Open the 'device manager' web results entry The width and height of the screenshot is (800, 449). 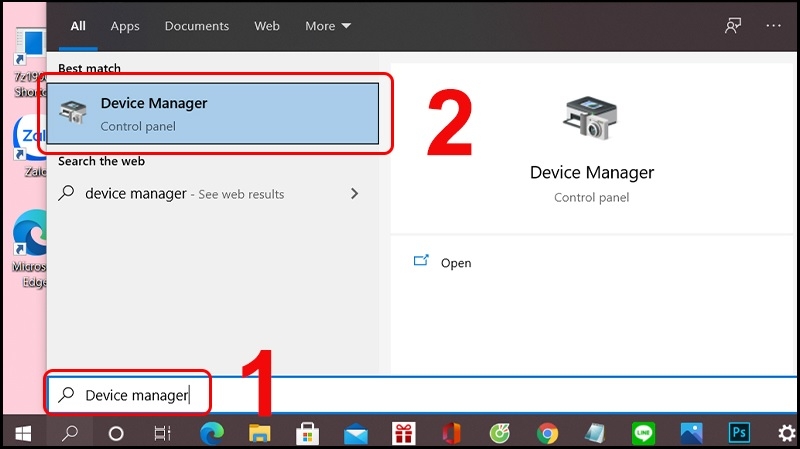coord(213,194)
